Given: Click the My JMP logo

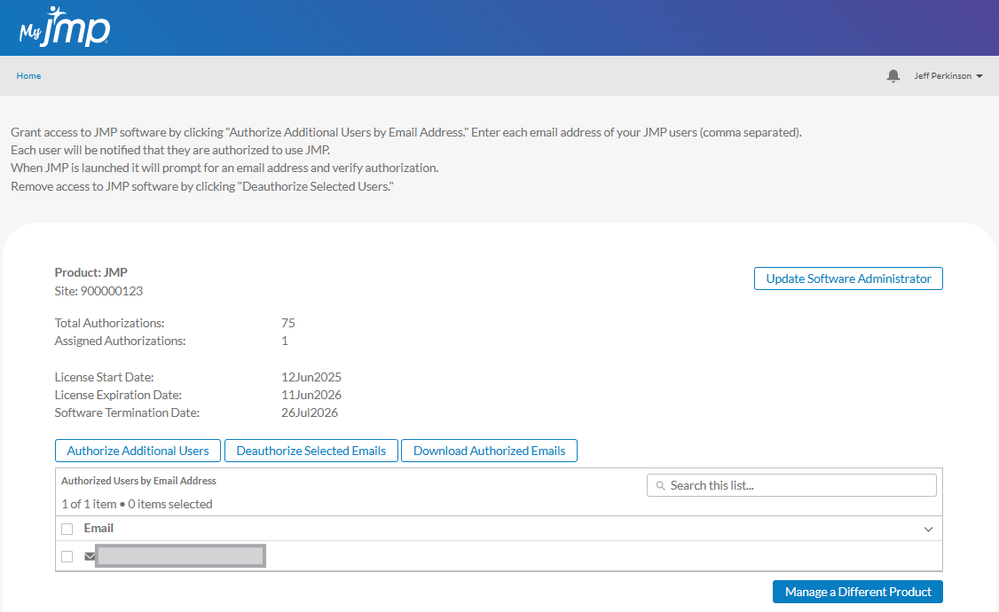Looking at the screenshot, I should click(x=64, y=27).
